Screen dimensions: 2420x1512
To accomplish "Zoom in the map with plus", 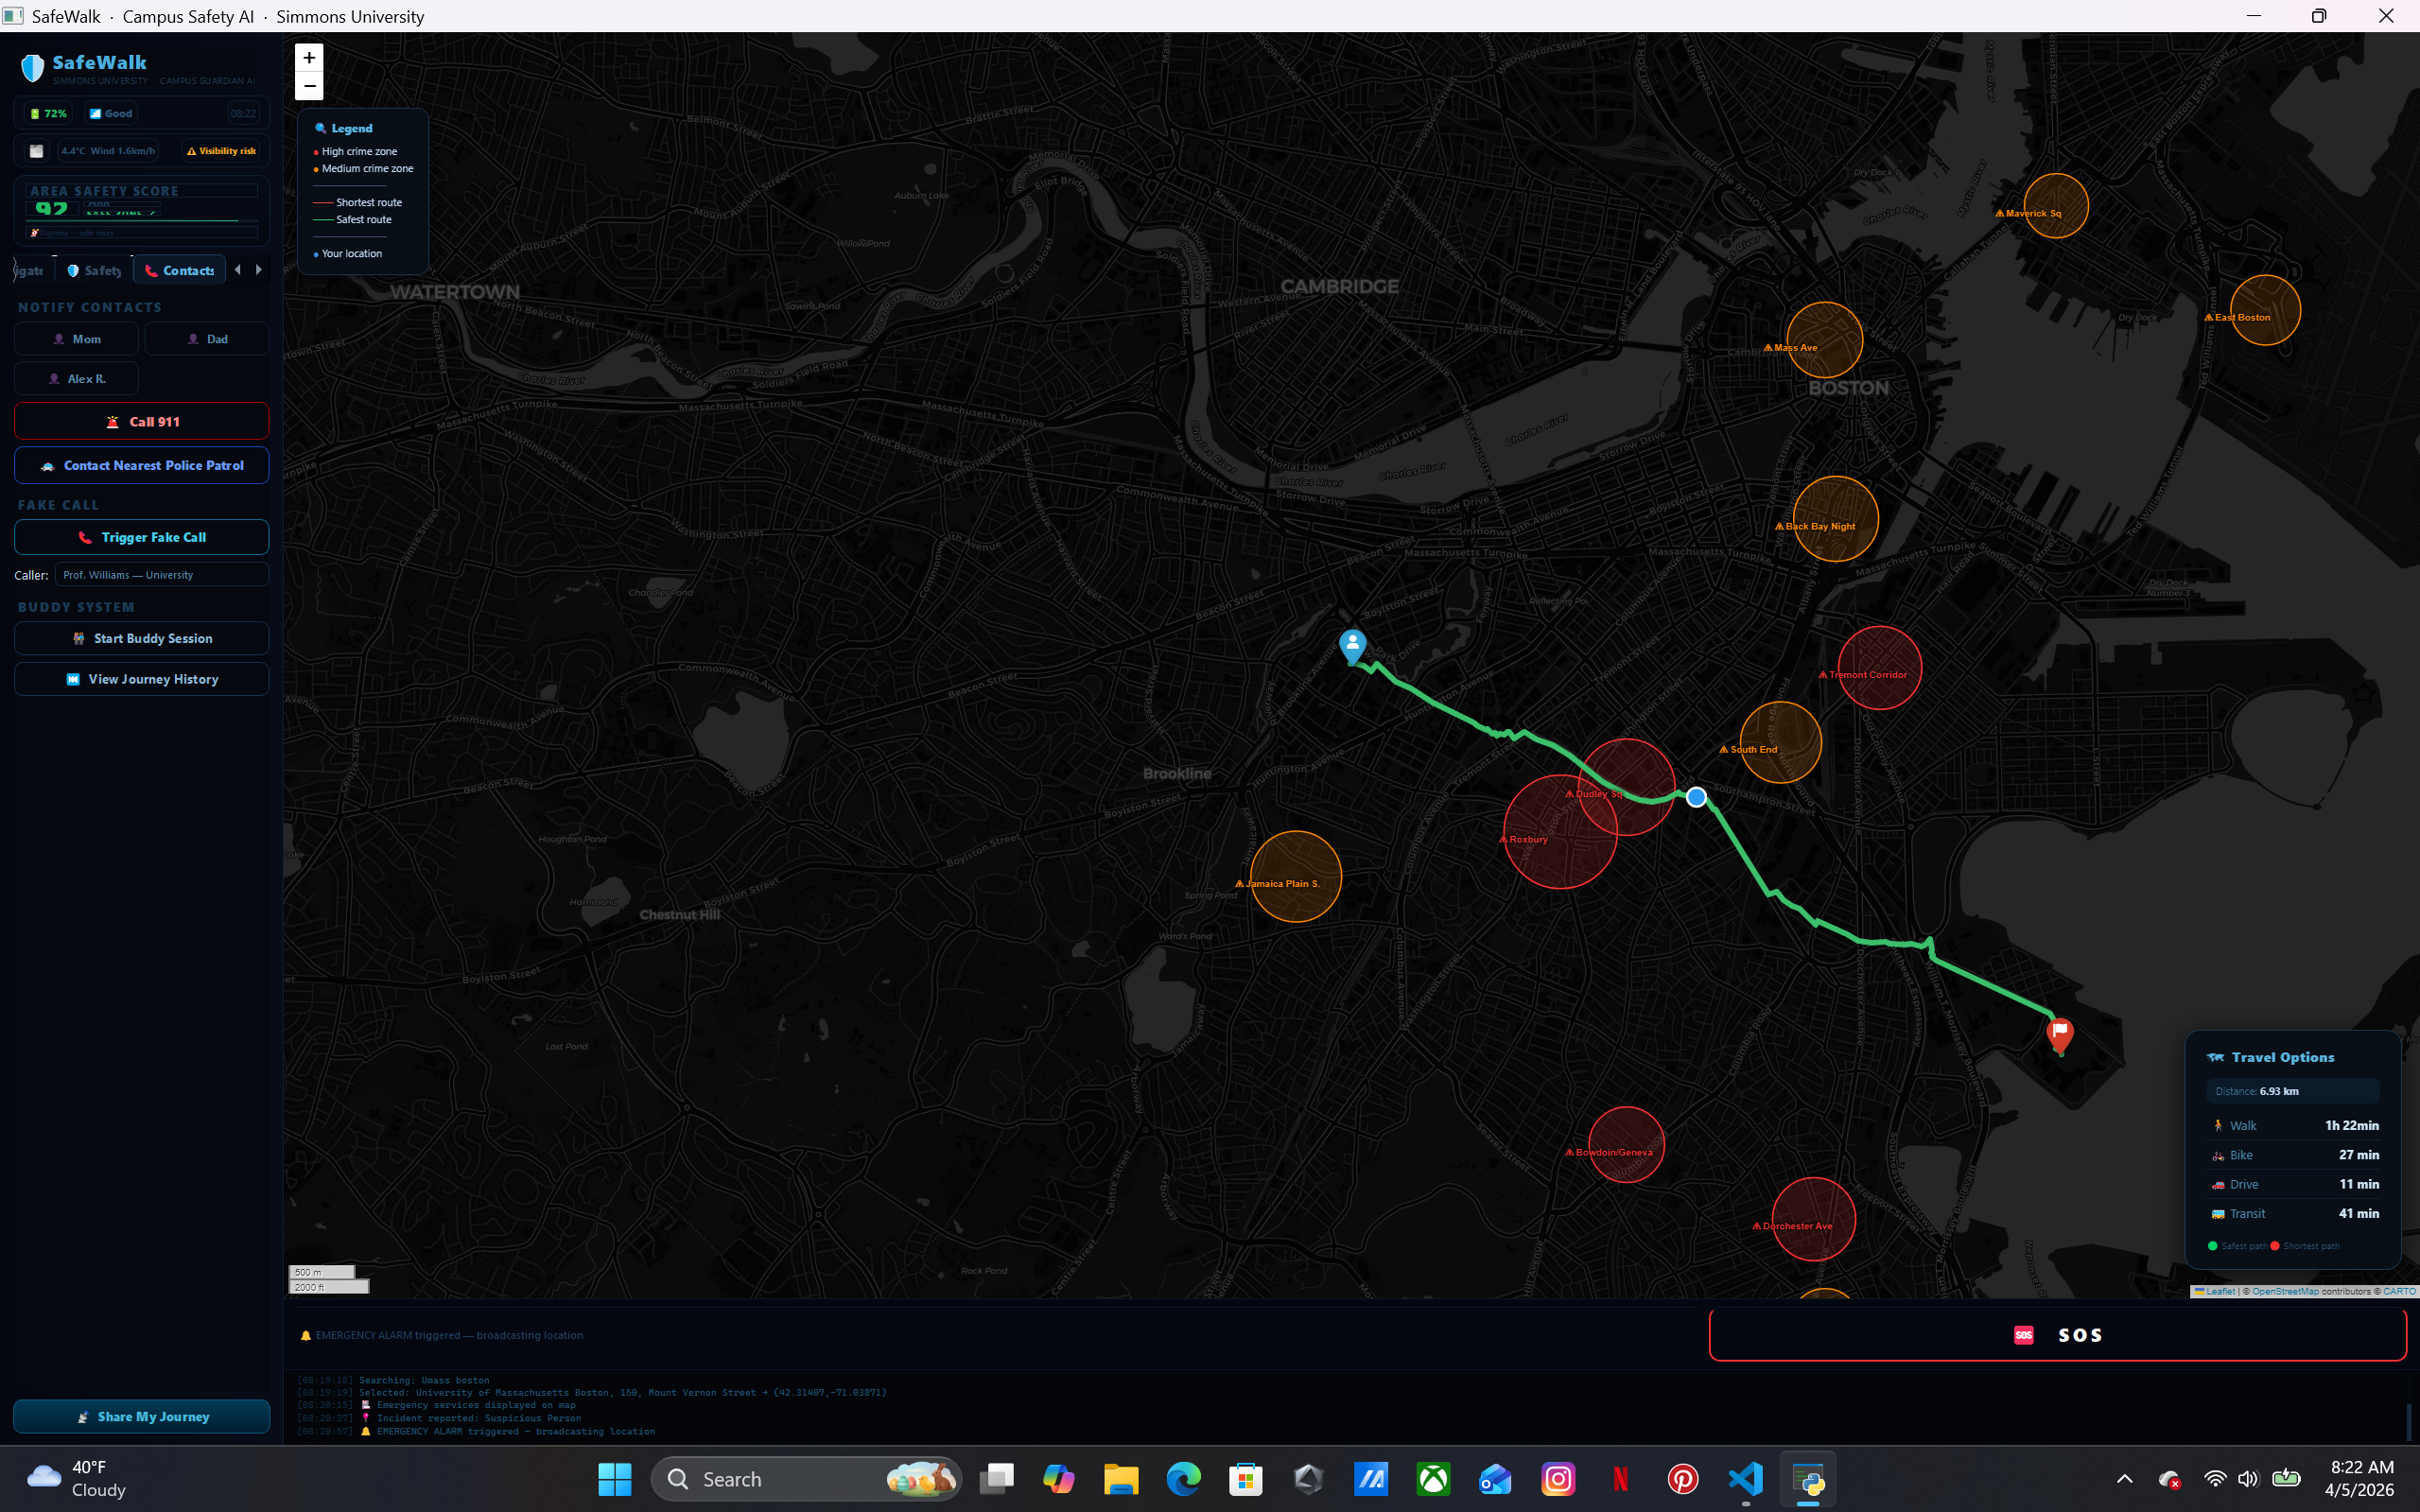I will pyautogui.click(x=309, y=58).
